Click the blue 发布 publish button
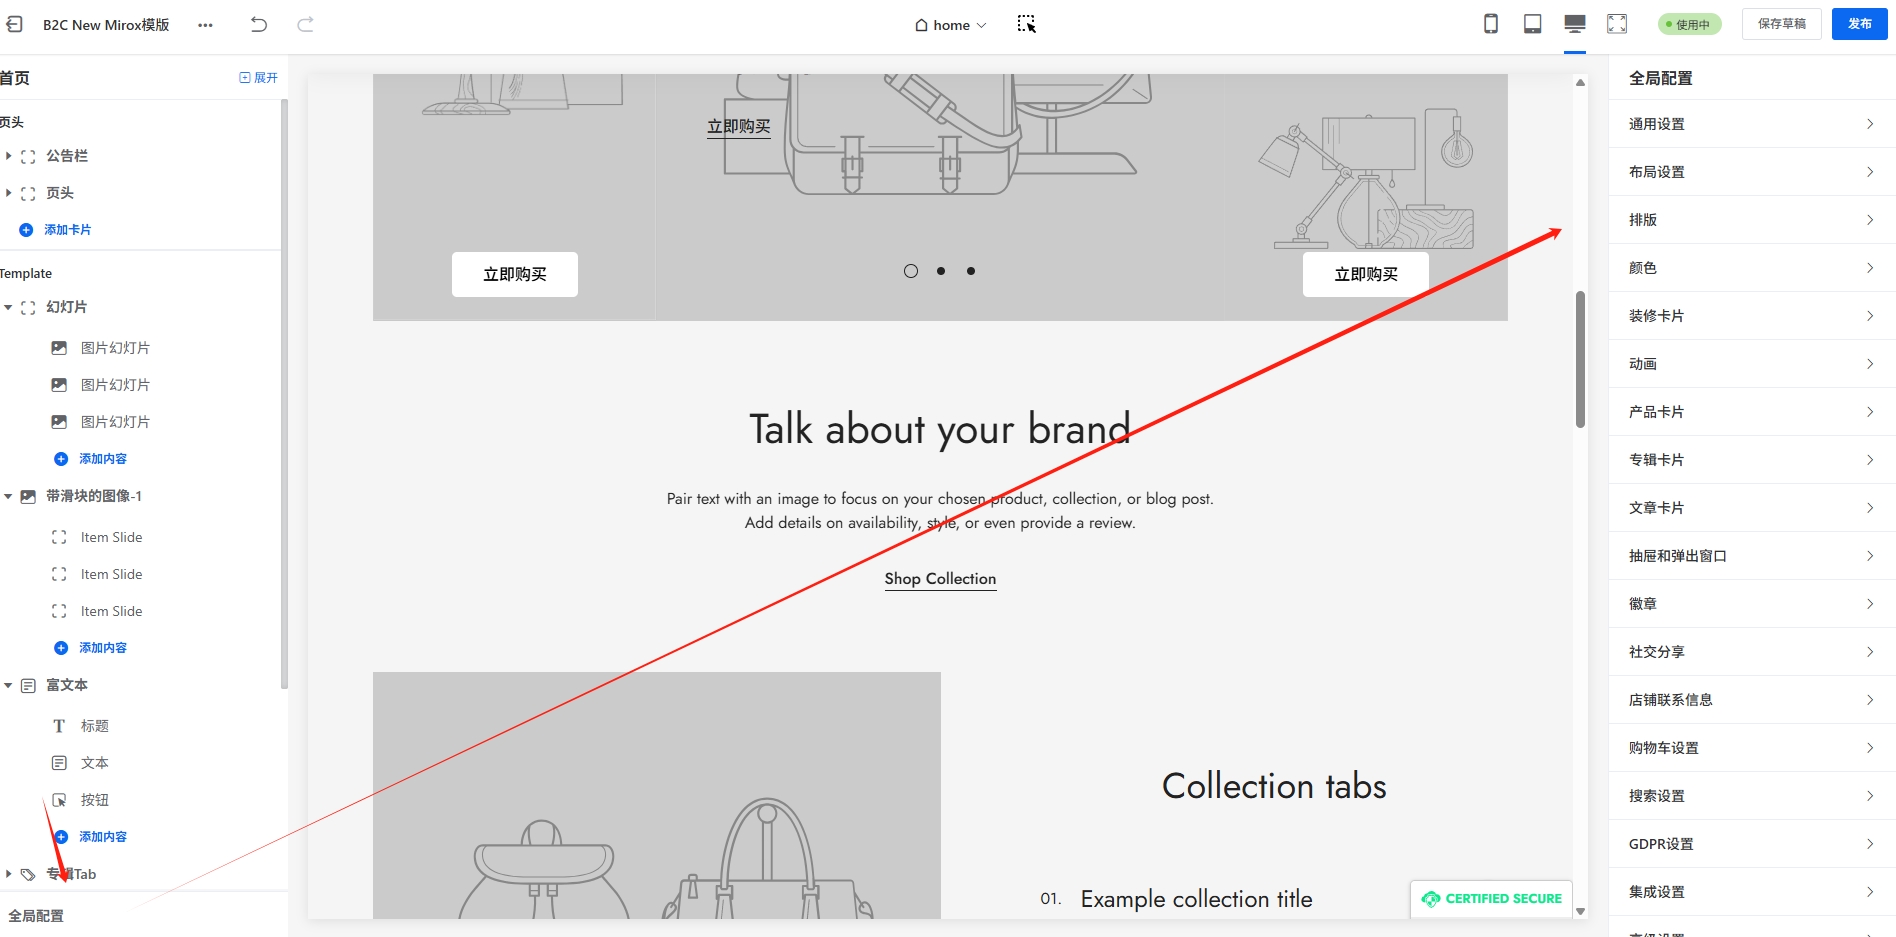Image resolution: width=1896 pixels, height=937 pixels. point(1859,24)
